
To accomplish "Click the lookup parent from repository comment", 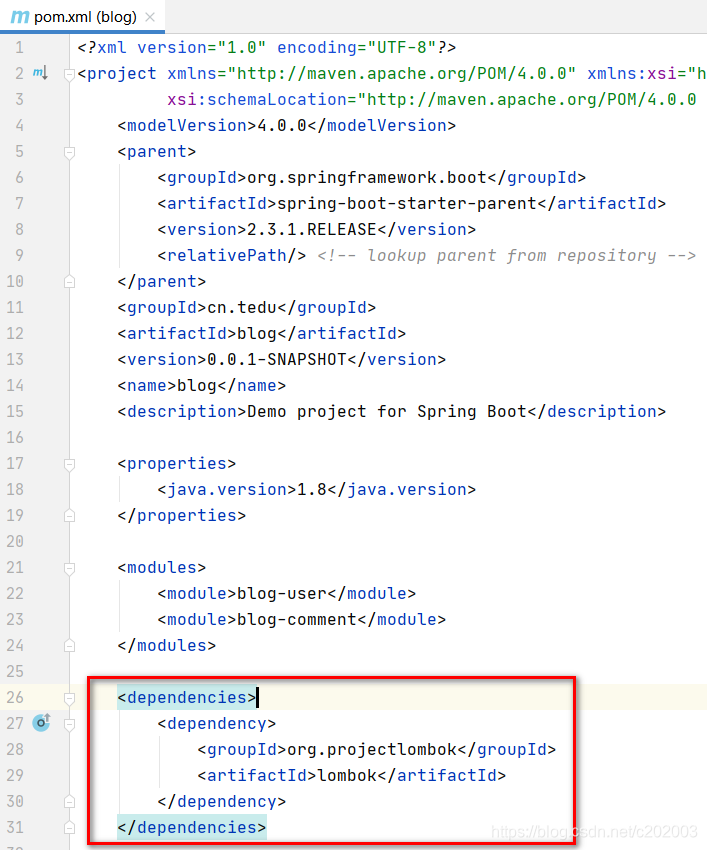I will [506, 256].
